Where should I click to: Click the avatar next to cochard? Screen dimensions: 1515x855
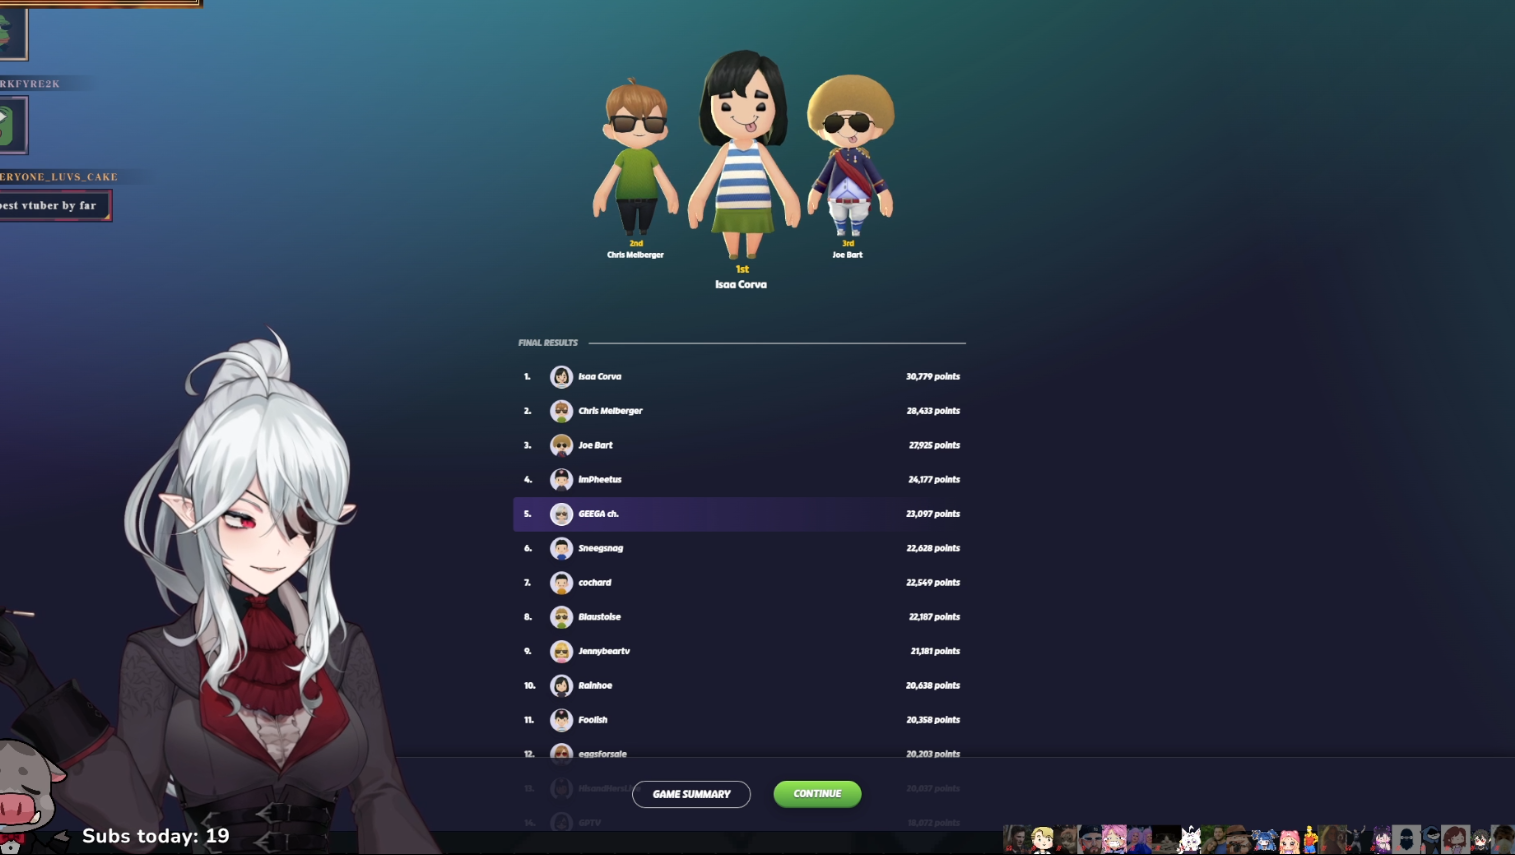click(561, 583)
